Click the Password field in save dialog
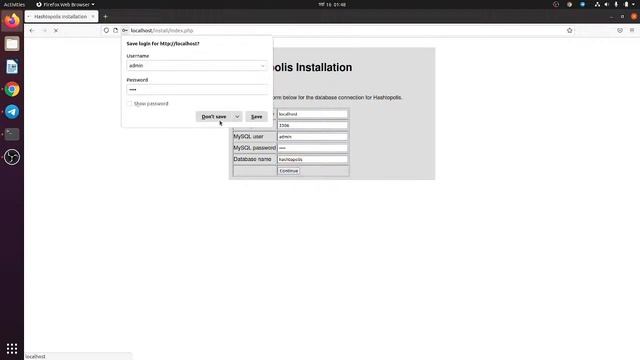Image resolution: width=640 pixels, height=360 pixels. 197,90
